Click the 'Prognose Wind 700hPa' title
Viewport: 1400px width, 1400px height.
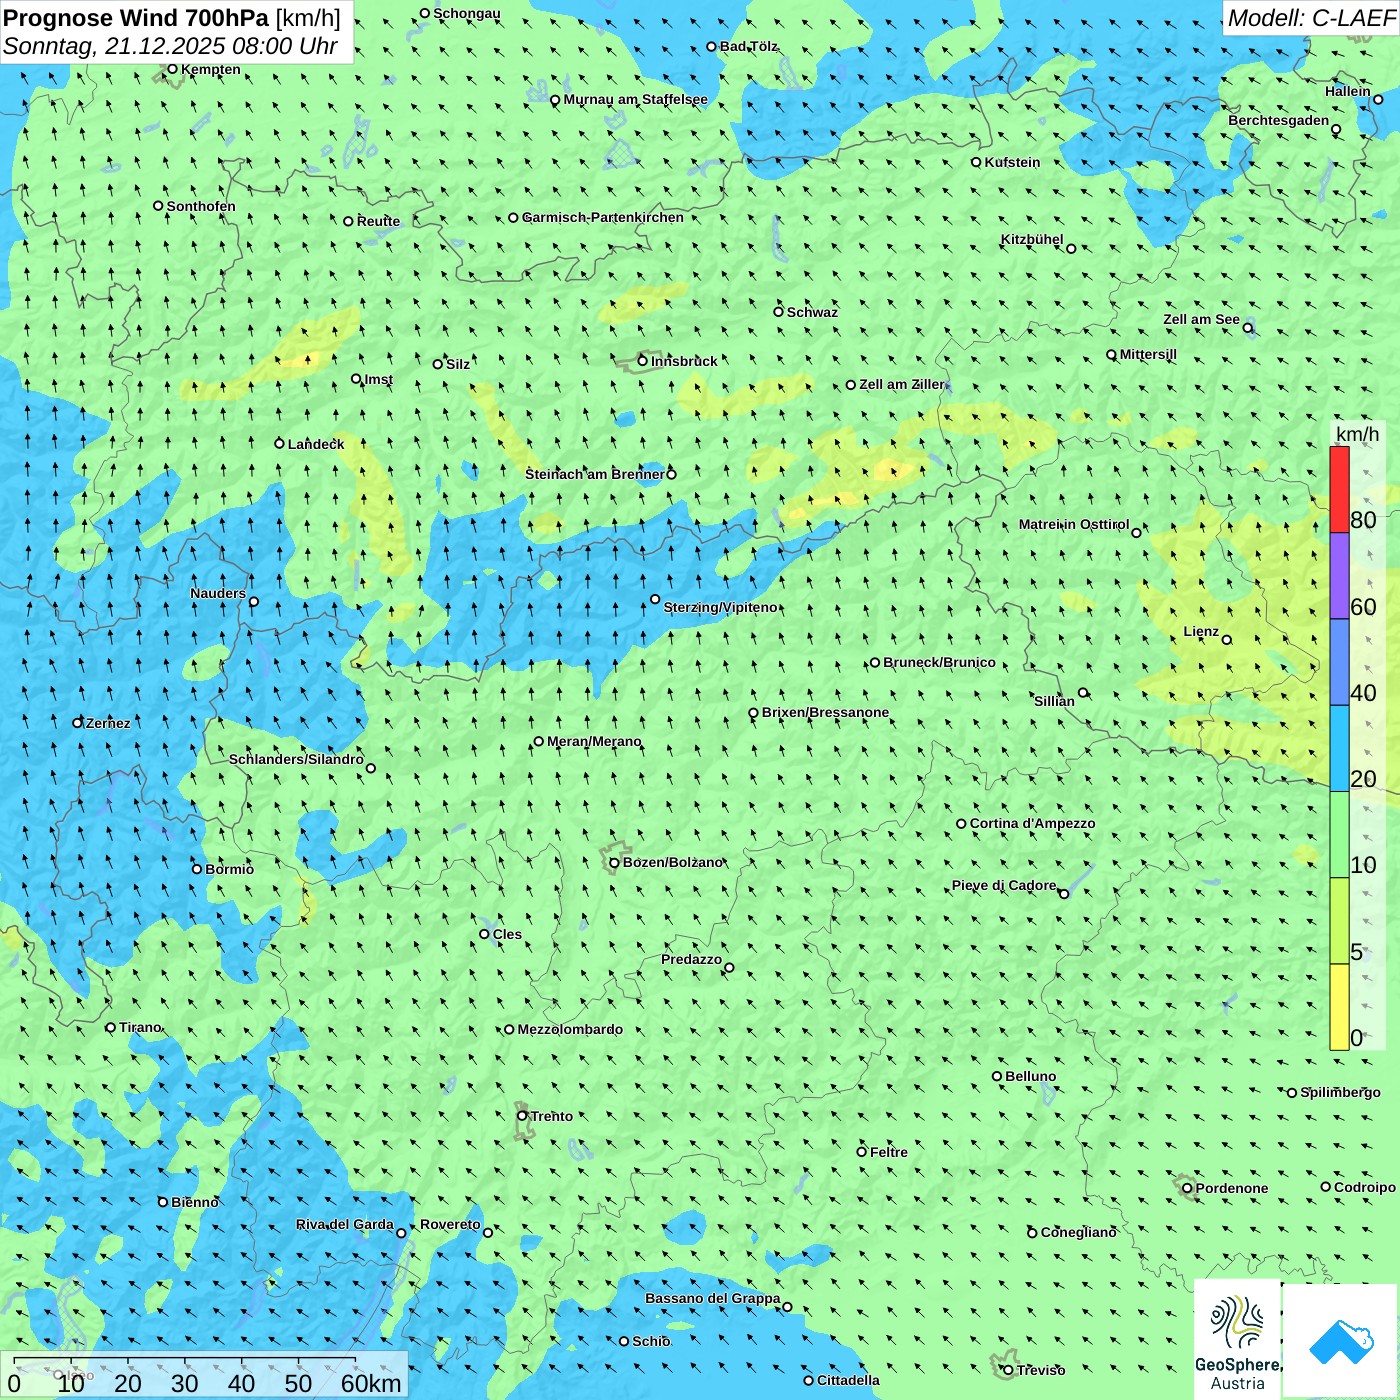click(136, 17)
